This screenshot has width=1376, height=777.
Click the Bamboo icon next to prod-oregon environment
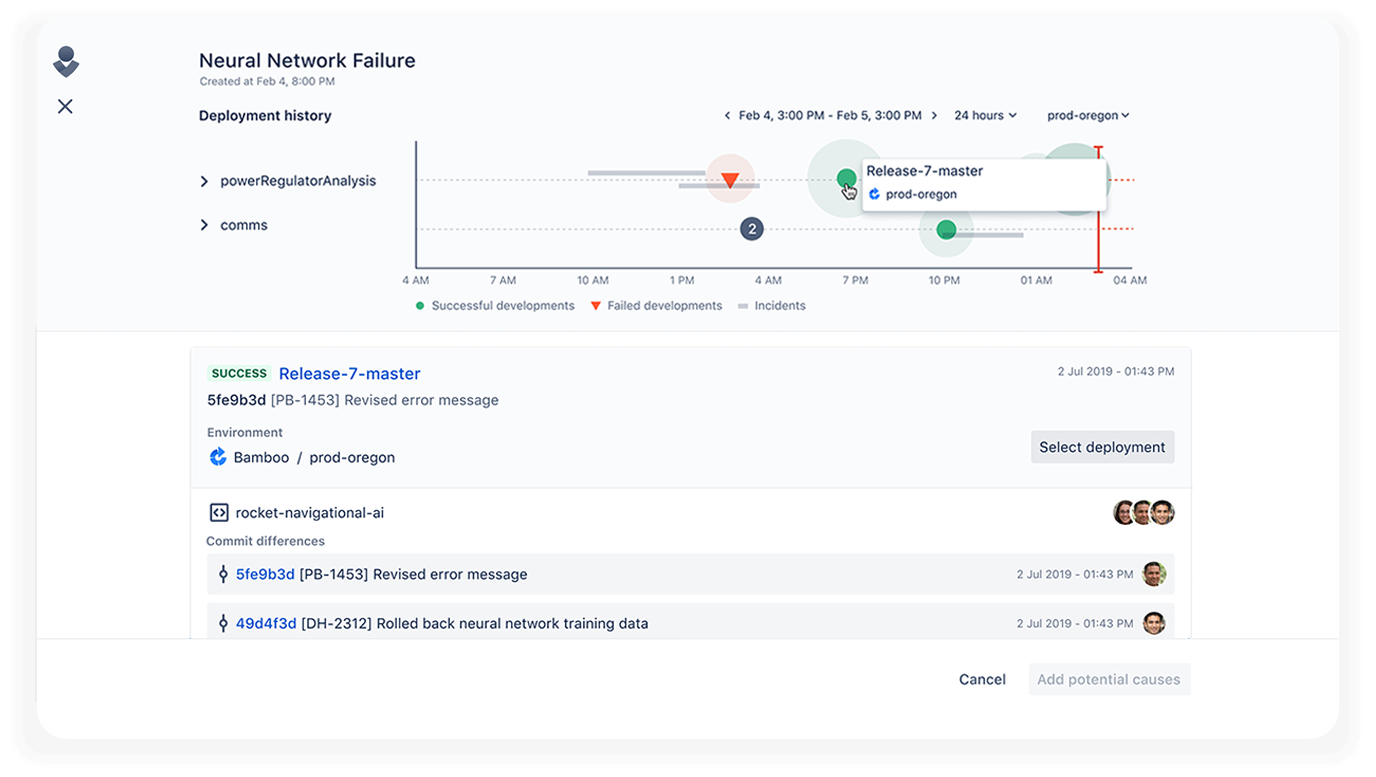pyautogui.click(x=218, y=457)
